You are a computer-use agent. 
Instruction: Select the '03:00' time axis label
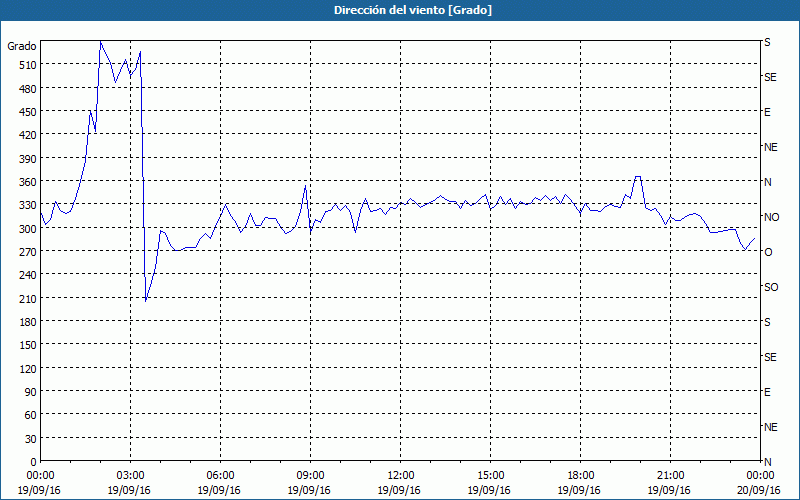(130, 476)
